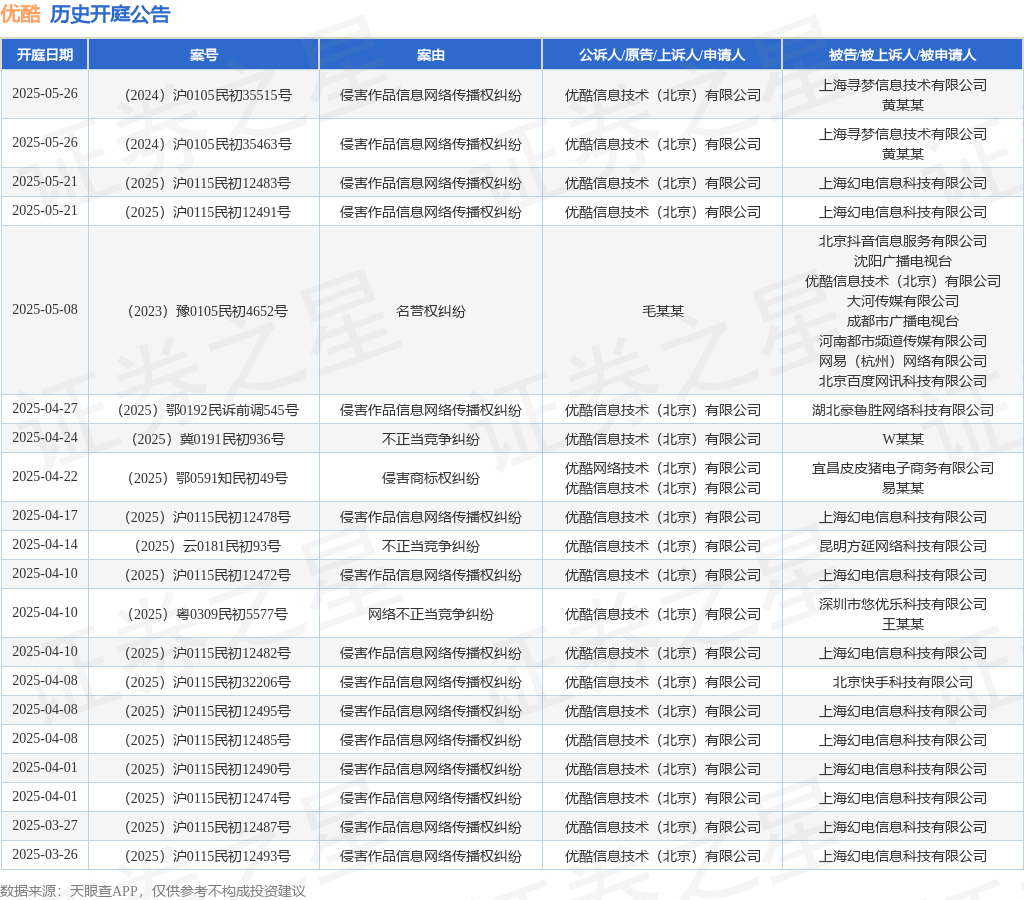Click plaintiff 优酷网络技术（北京）有限公司
The height and width of the screenshot is (900, 1024).
(662, 468)
